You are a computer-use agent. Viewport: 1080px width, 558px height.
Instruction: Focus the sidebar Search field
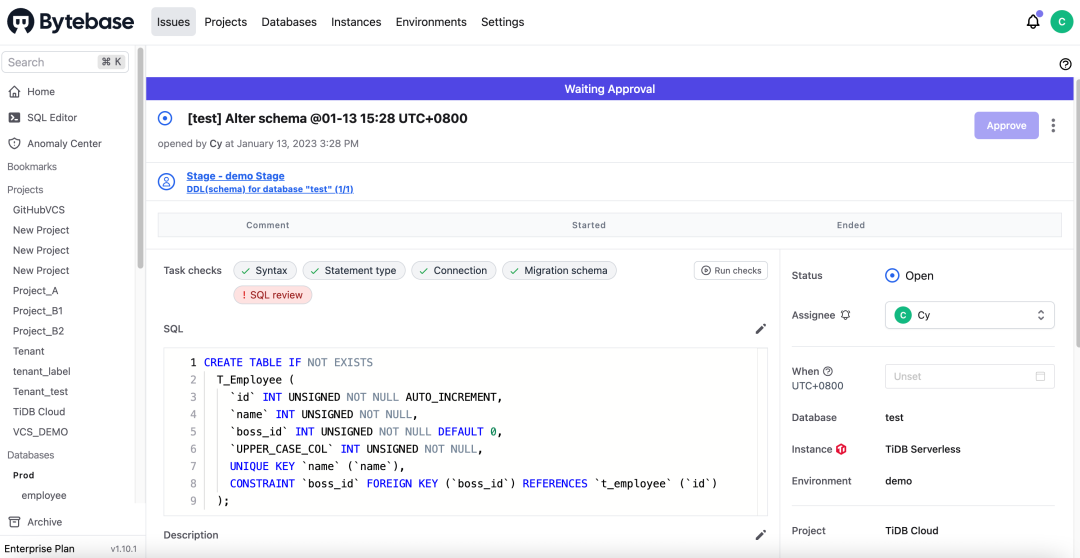point(65,62)
